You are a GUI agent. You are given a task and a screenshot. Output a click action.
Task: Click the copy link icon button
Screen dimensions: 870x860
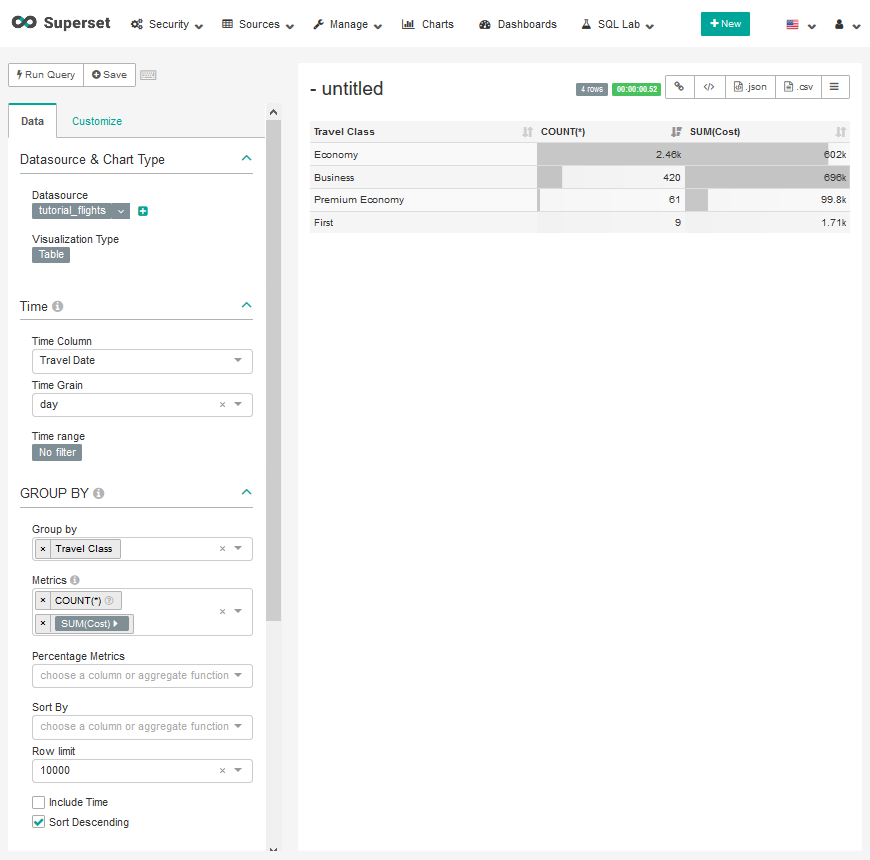click(679, 87)
